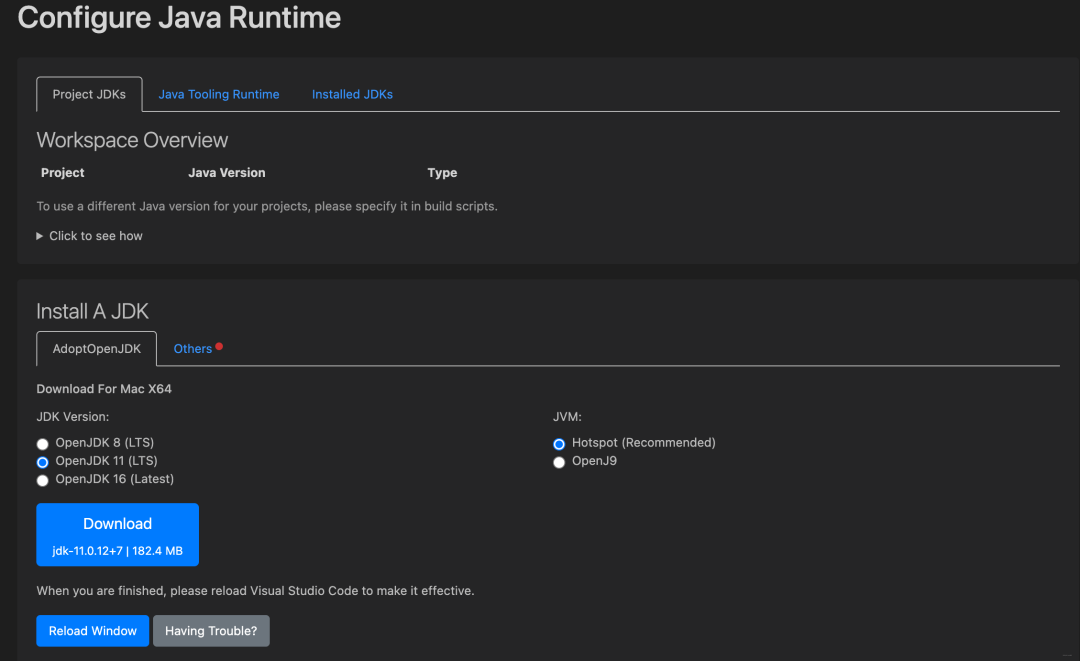Switch to the Others tab
Image resolution: width=1080 pixels, height=661 pixels.
(193, 348)
